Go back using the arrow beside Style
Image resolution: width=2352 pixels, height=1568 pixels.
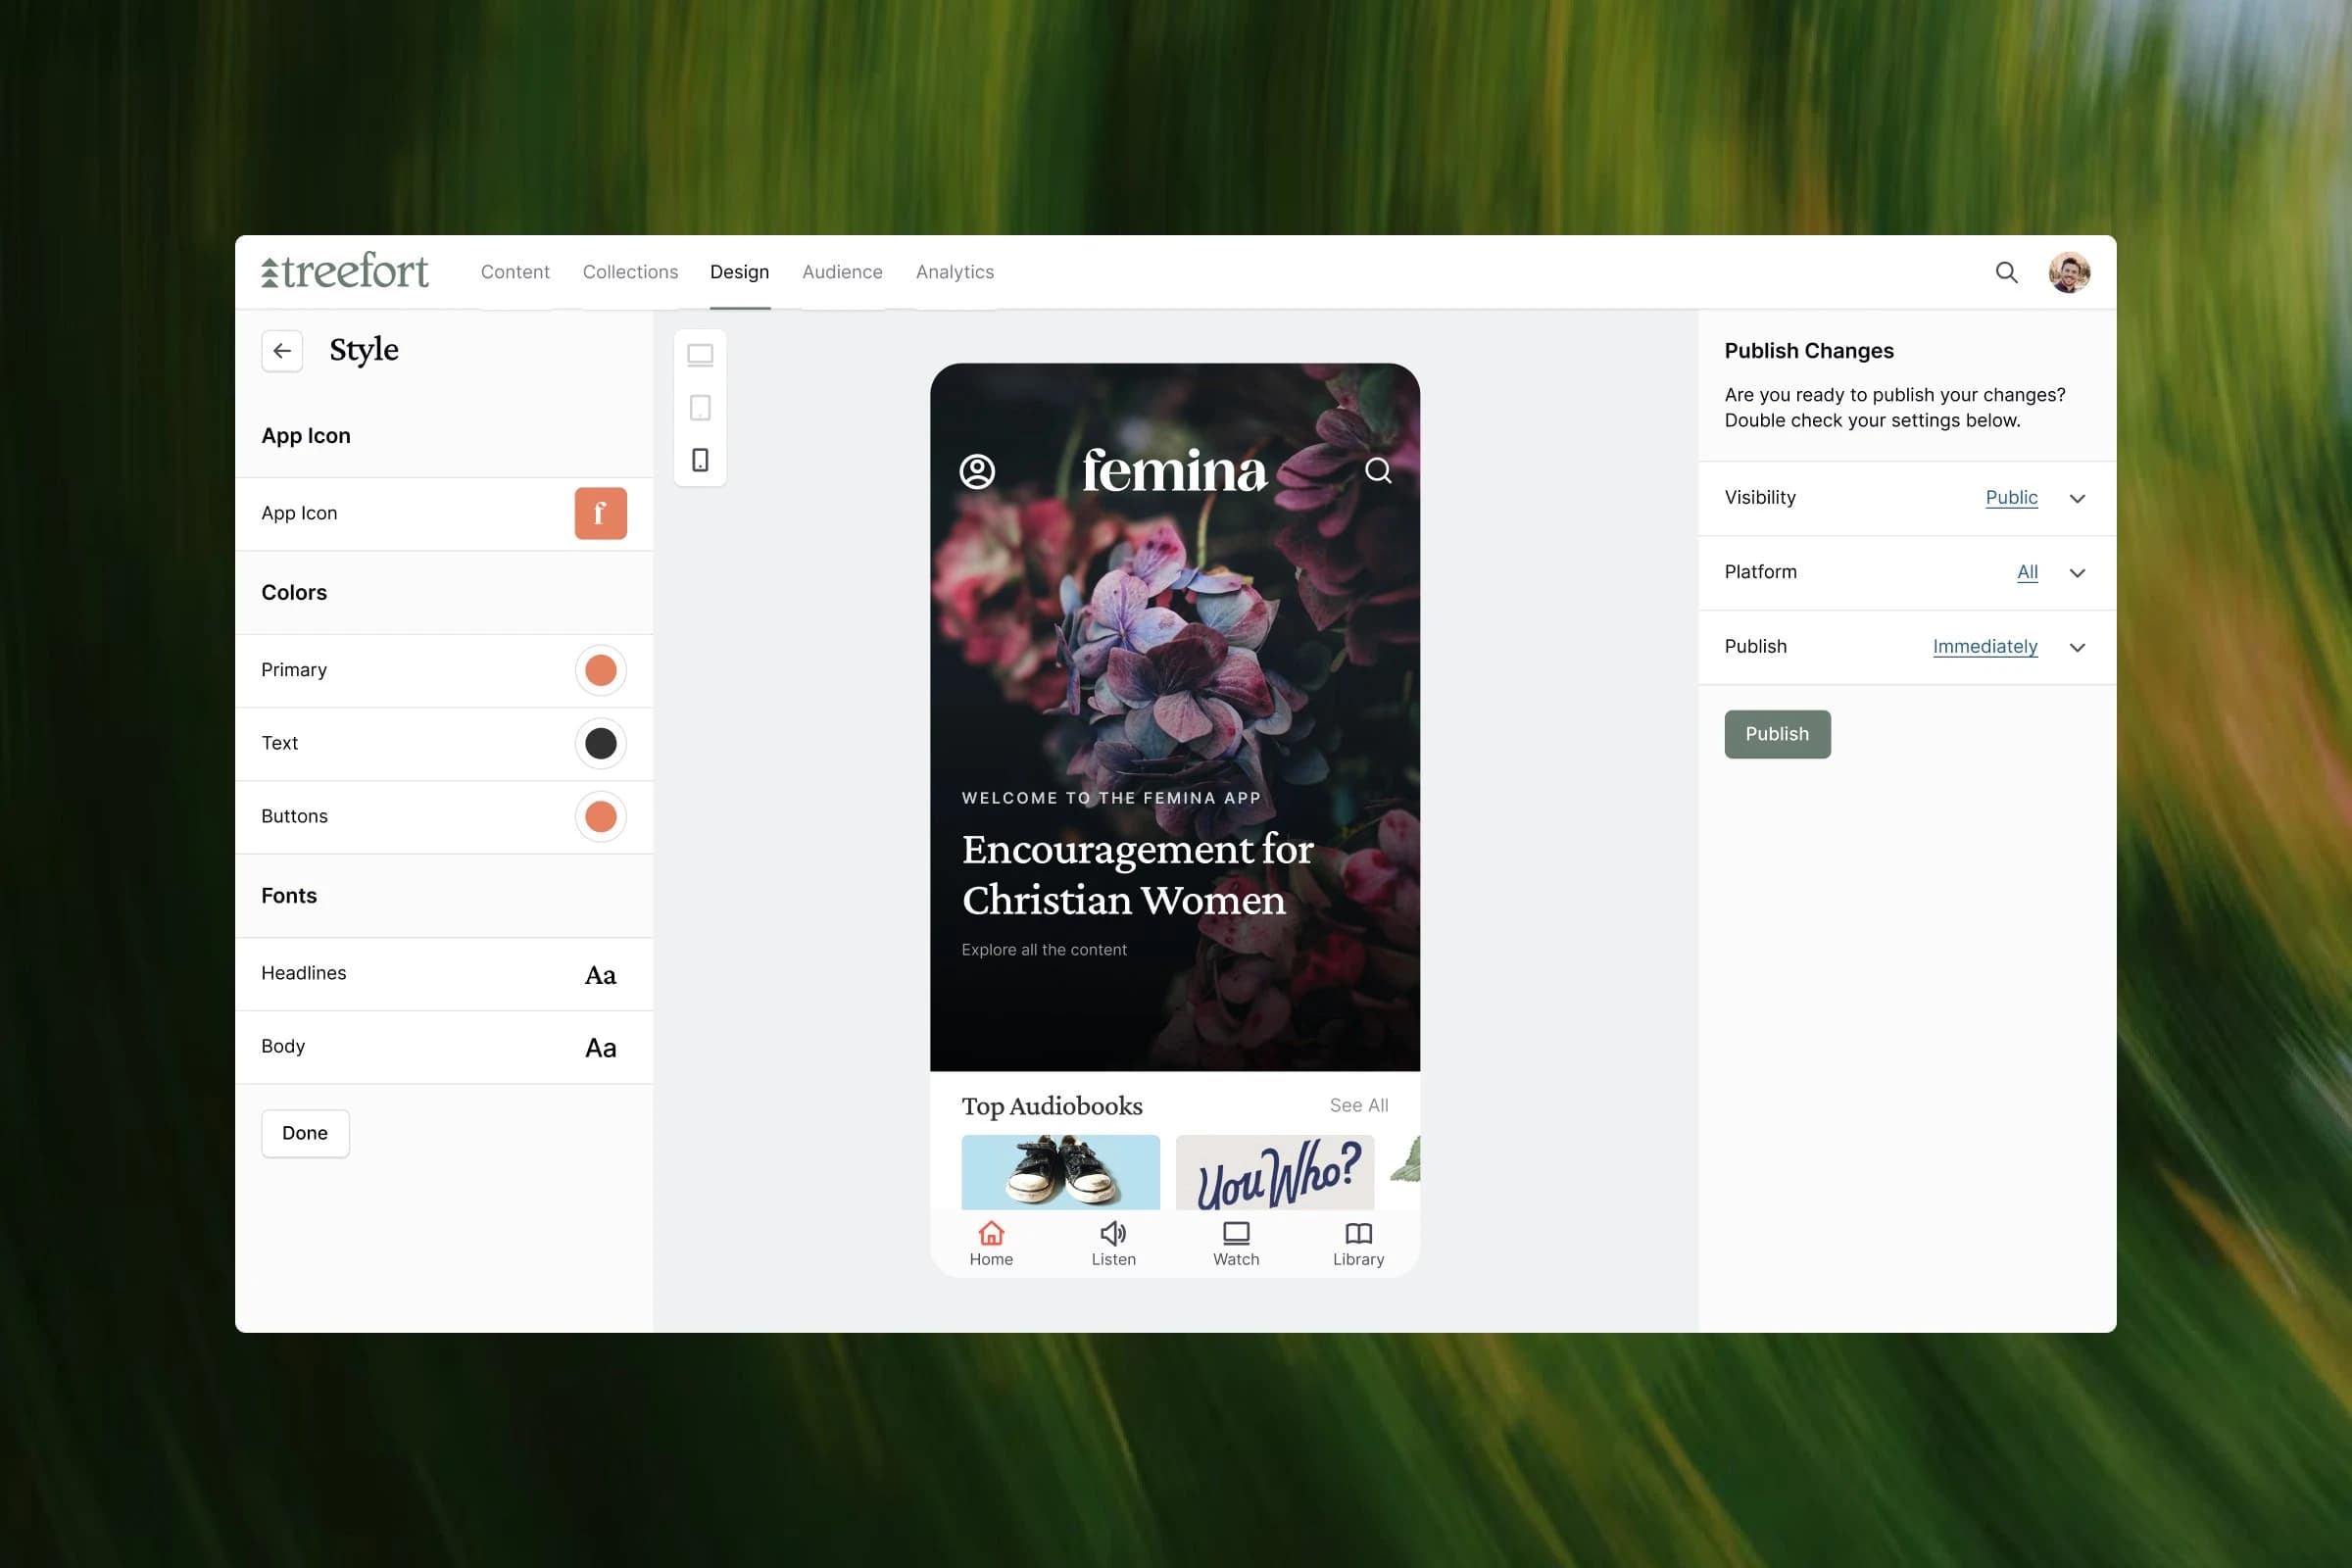[x=282, y=351]
